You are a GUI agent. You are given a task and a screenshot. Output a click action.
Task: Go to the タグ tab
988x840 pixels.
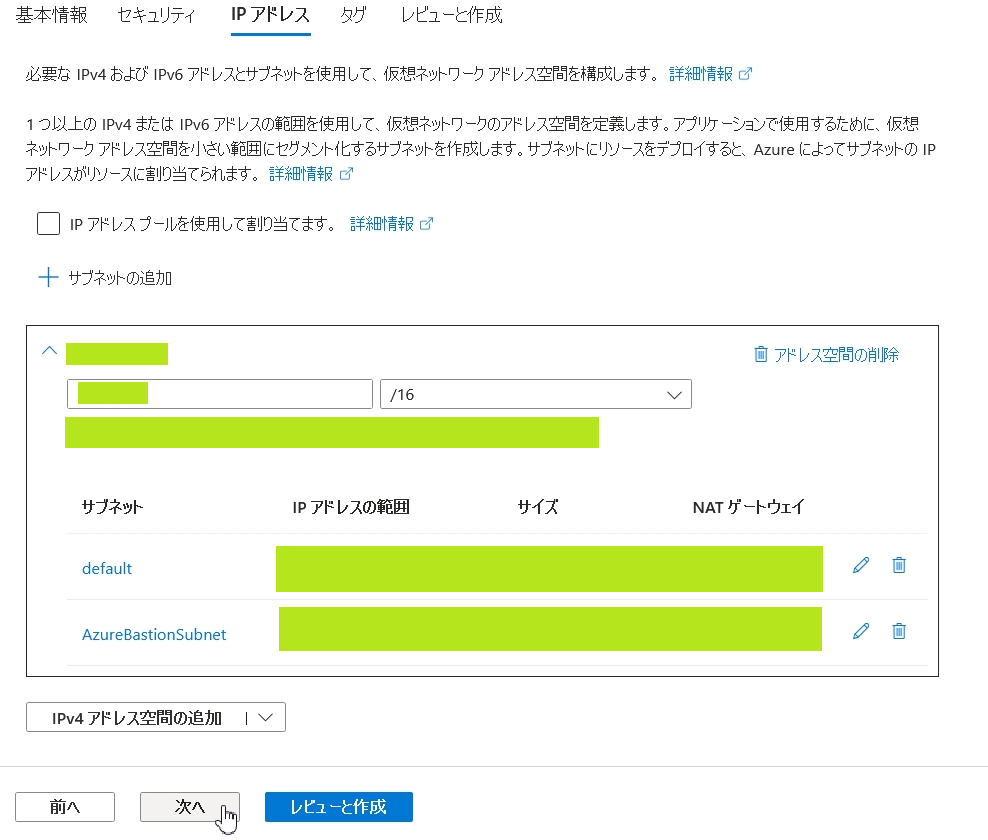pos(352,15)
